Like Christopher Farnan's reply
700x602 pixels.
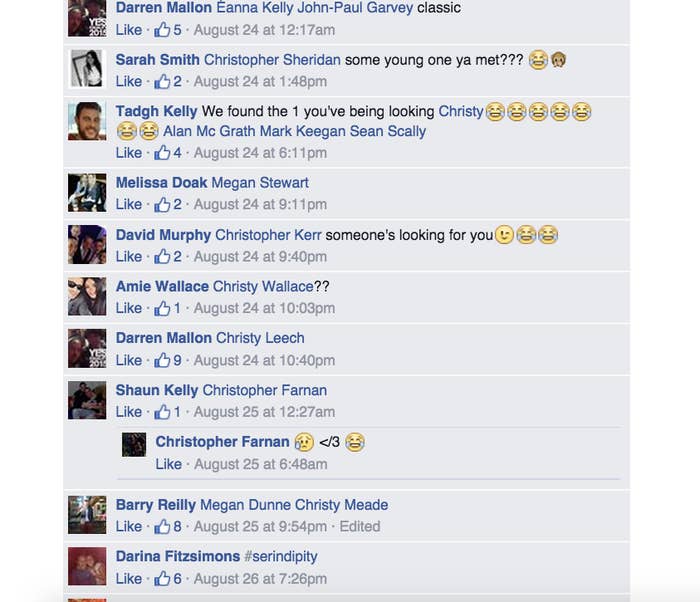pos(168,464)
